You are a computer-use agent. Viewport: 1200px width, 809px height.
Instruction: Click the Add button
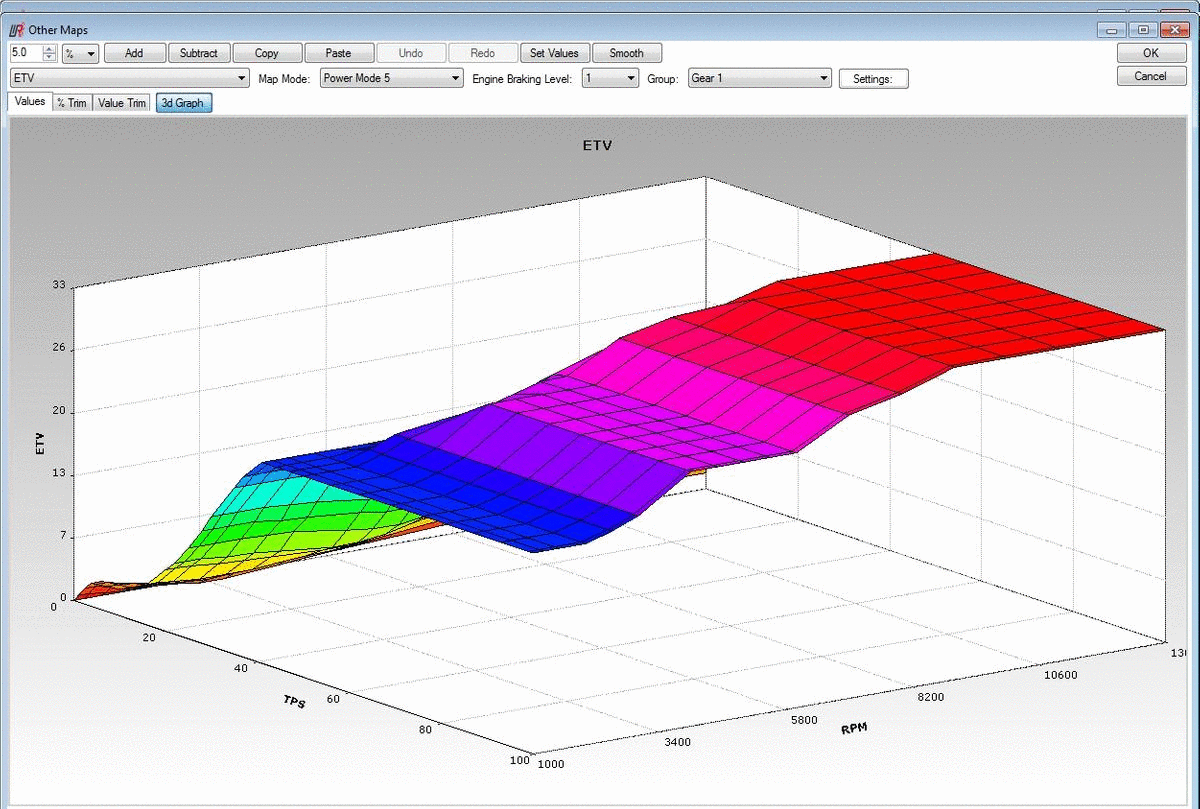point(134,53)
